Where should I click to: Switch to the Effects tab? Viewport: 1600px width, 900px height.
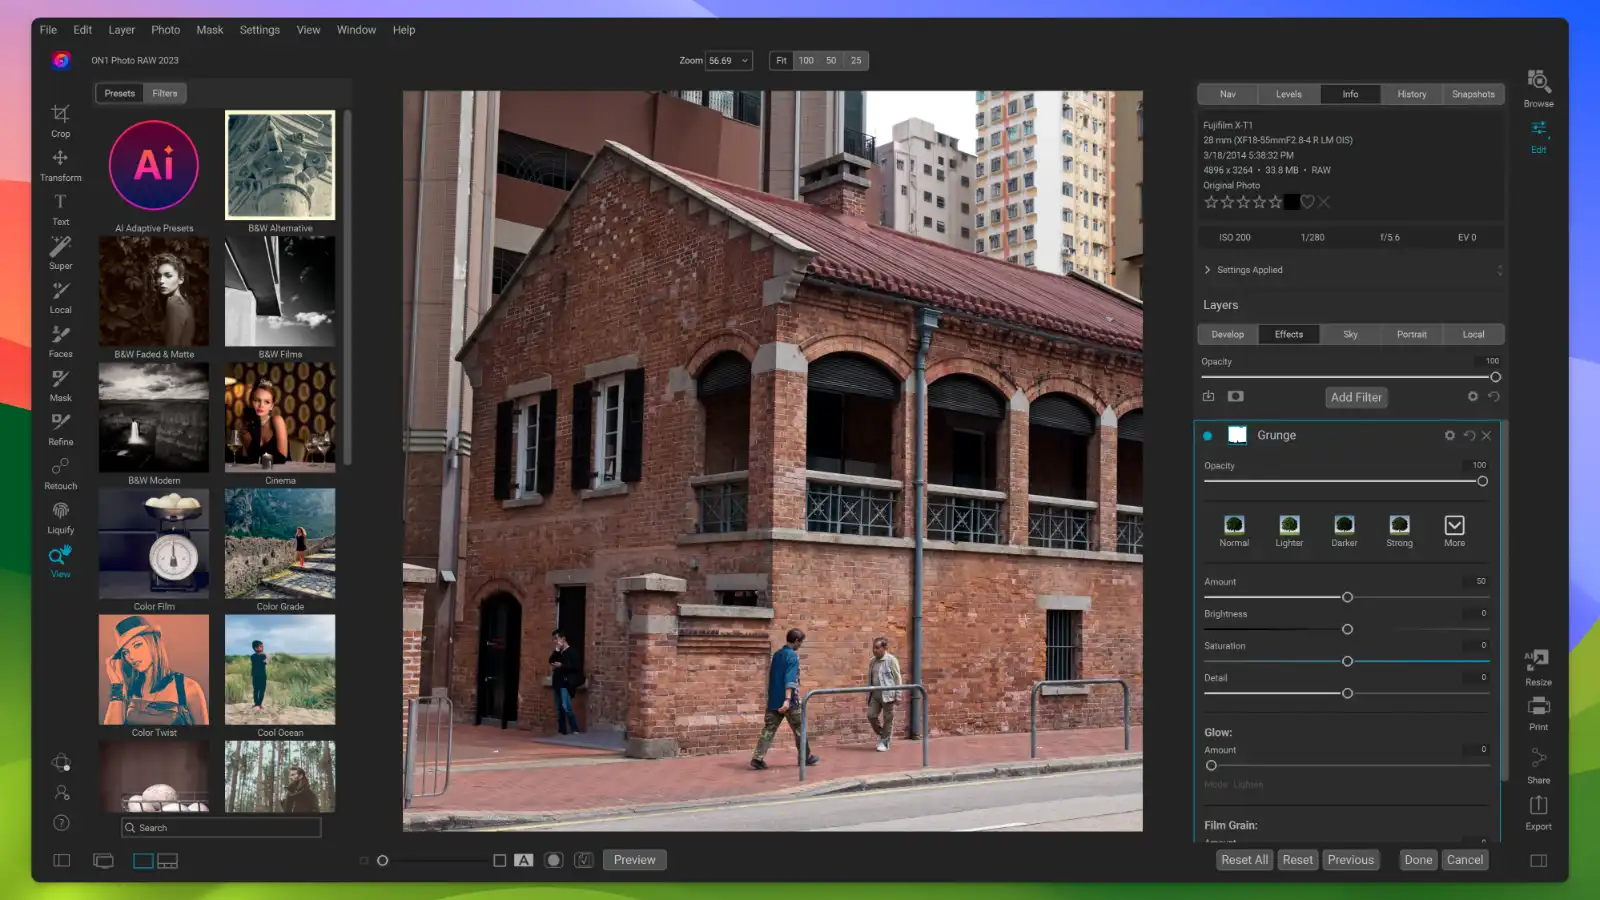1289,334
